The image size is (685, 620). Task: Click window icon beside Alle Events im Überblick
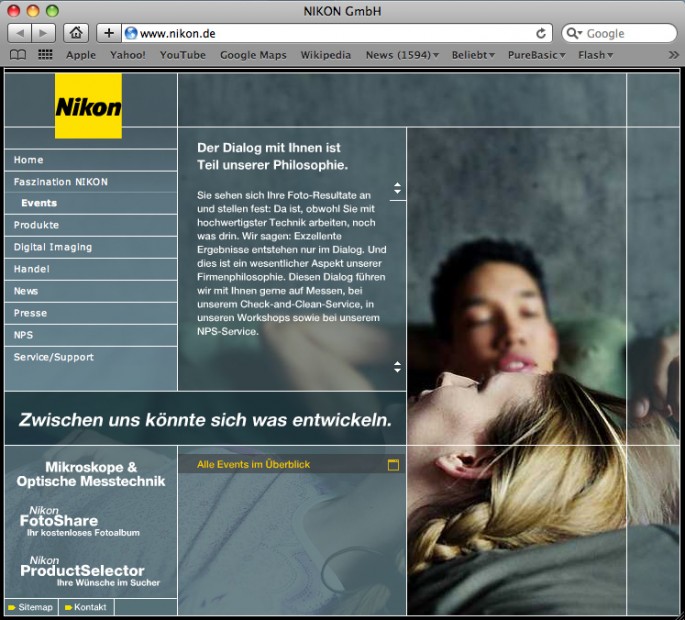[x=393, y=465]
